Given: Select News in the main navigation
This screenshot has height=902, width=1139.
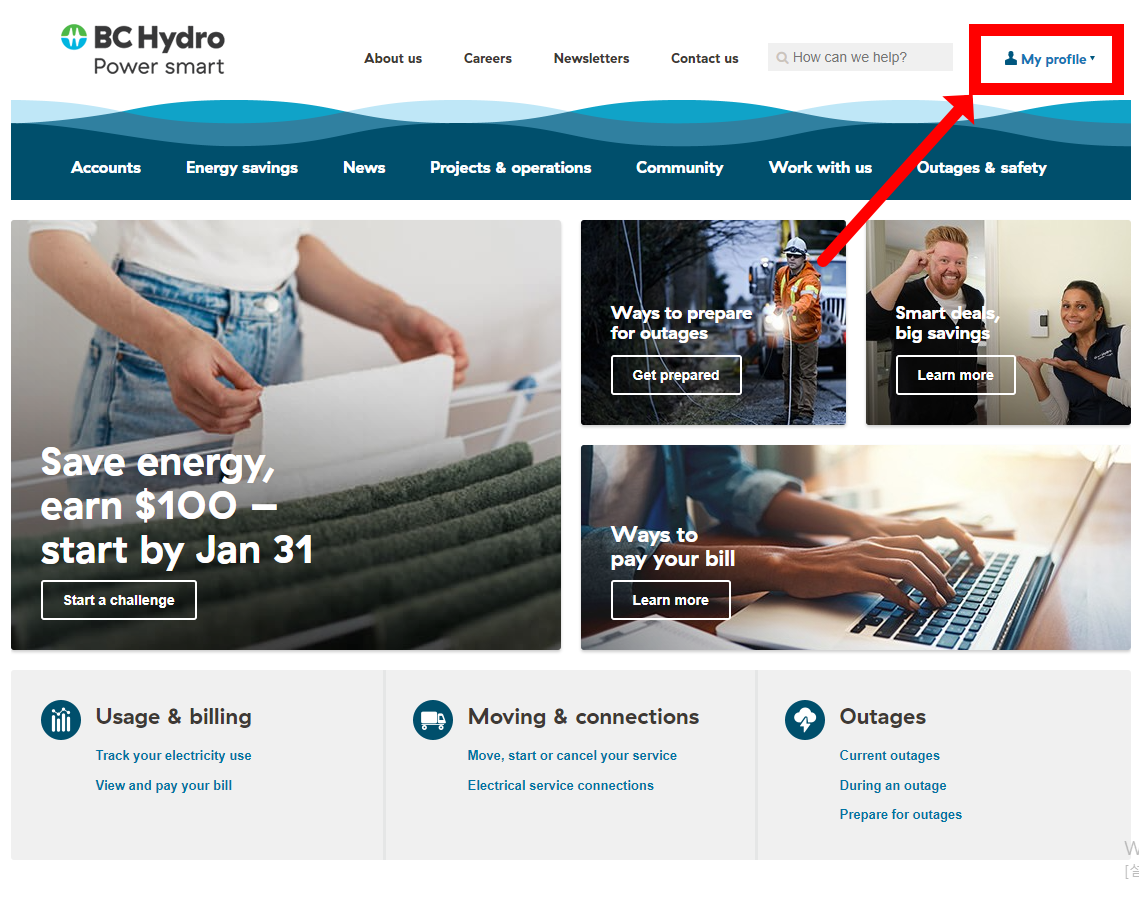Looking at the screenshot, I should coord(364,168).
